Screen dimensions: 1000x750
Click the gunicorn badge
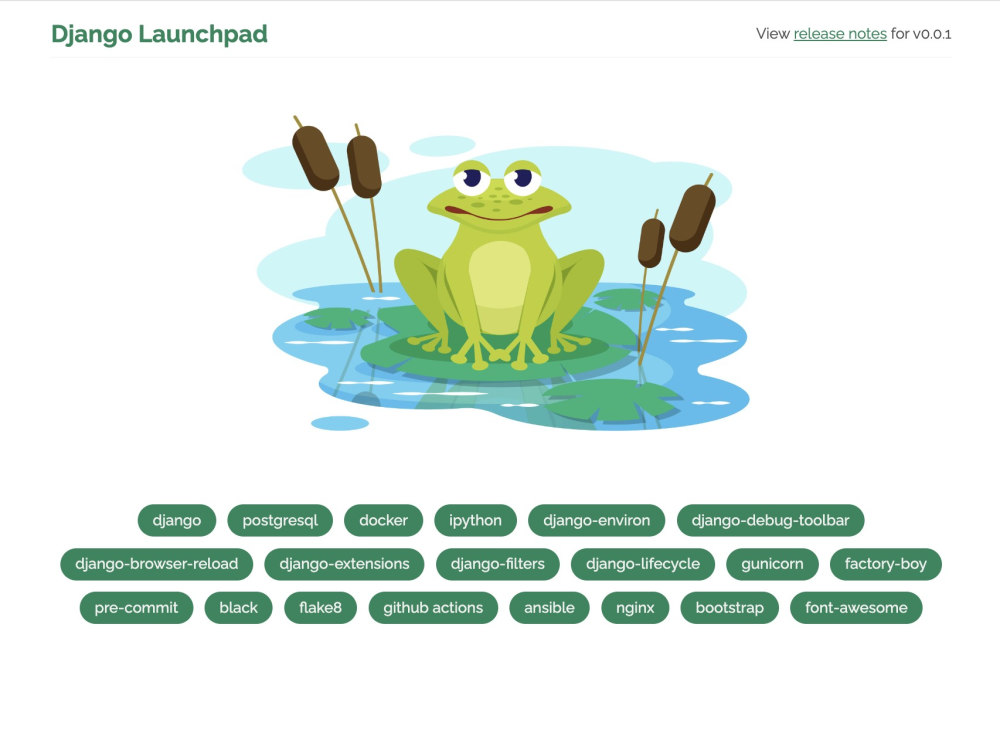click(772, 564)
